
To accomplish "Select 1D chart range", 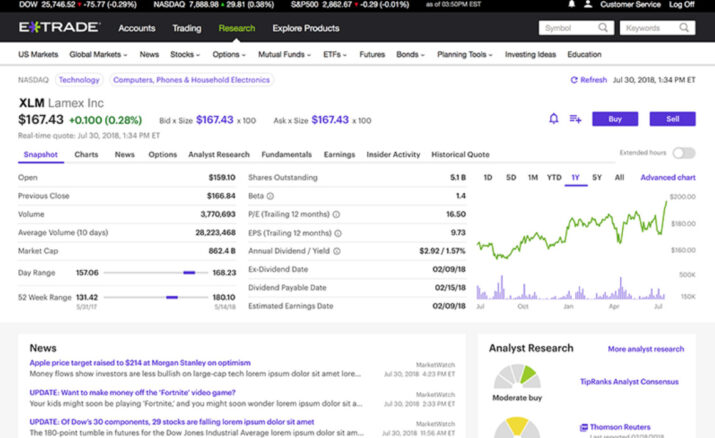I will (x=487, y=177).
